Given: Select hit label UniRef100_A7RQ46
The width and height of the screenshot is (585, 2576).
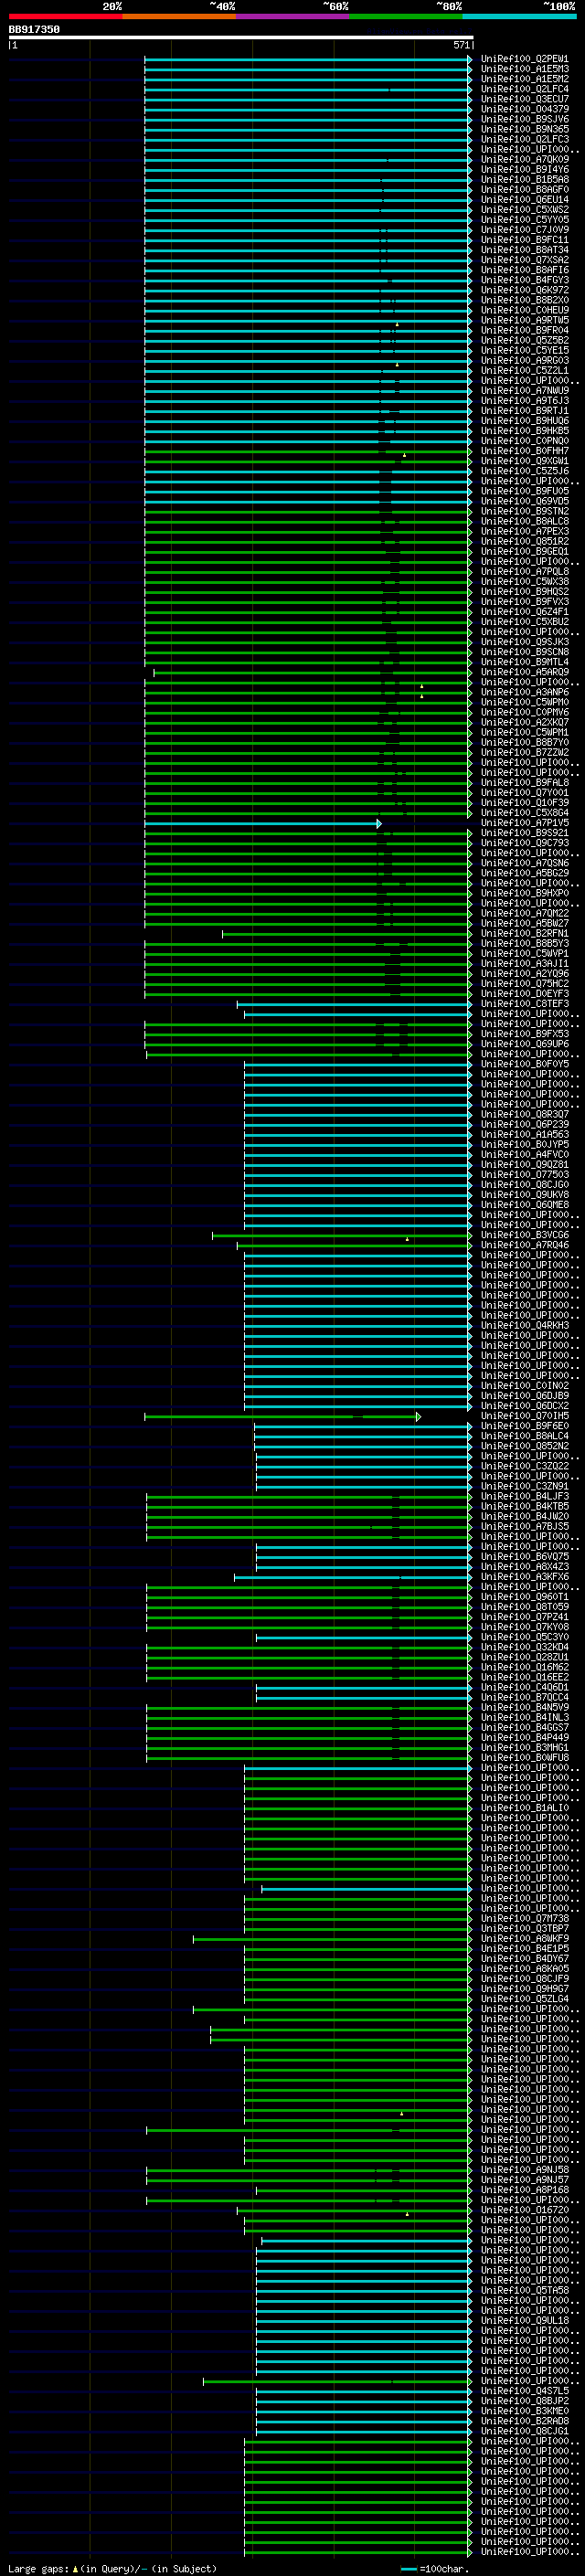Looking at the screenshot, I should (524, 1245).
